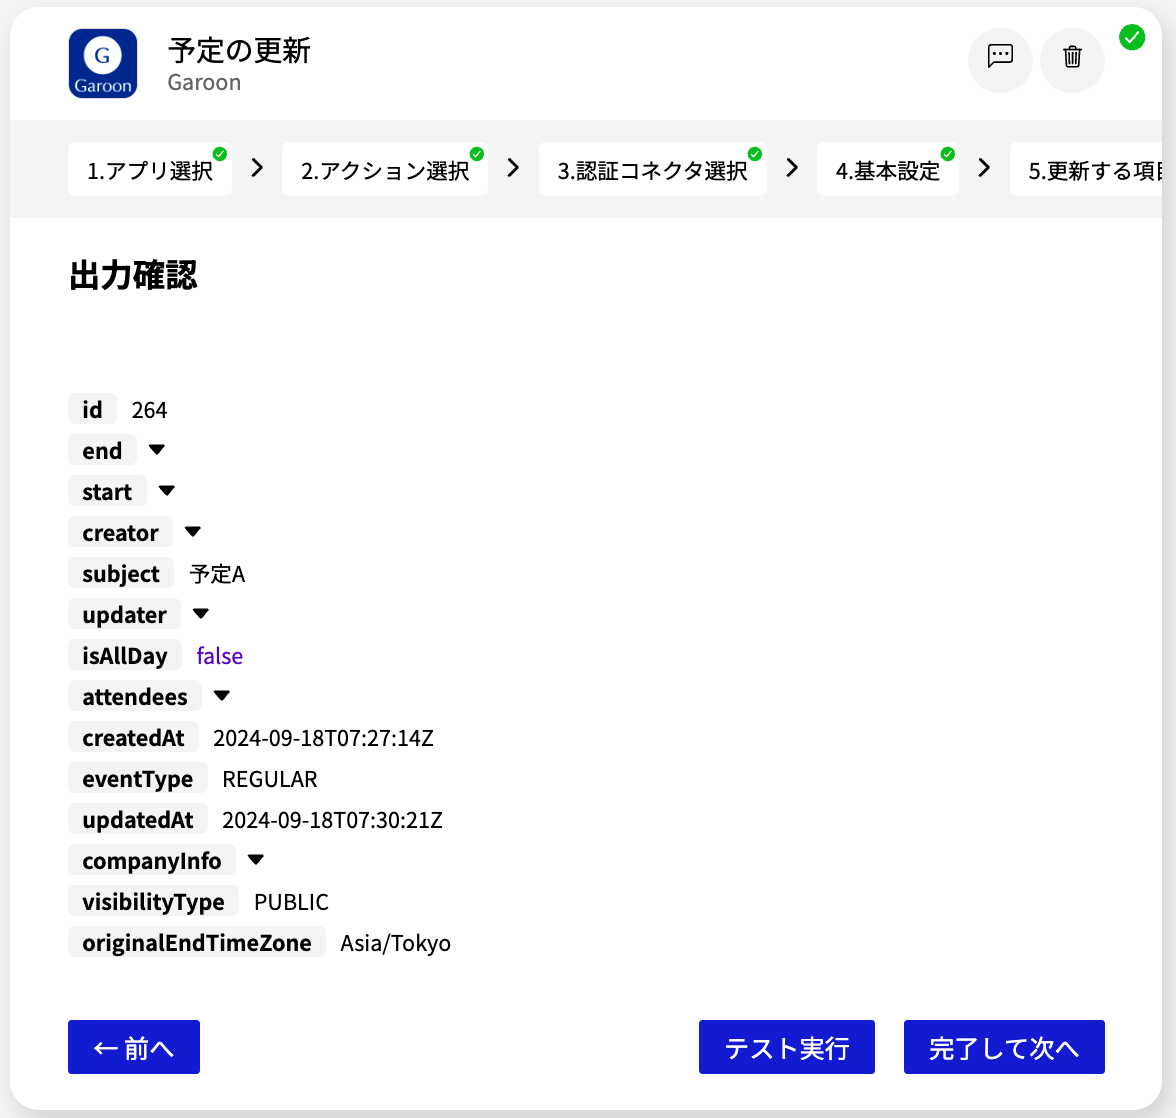Screen dimensions: 1176x1118
Task: Expand the companyInfo field
Action: click(256, 860)
